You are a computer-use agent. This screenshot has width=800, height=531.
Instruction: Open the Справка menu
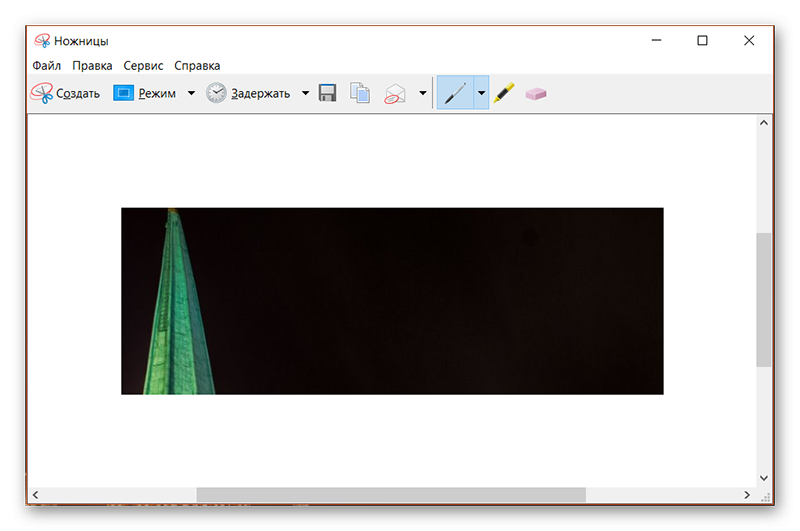tap(197, 66)
